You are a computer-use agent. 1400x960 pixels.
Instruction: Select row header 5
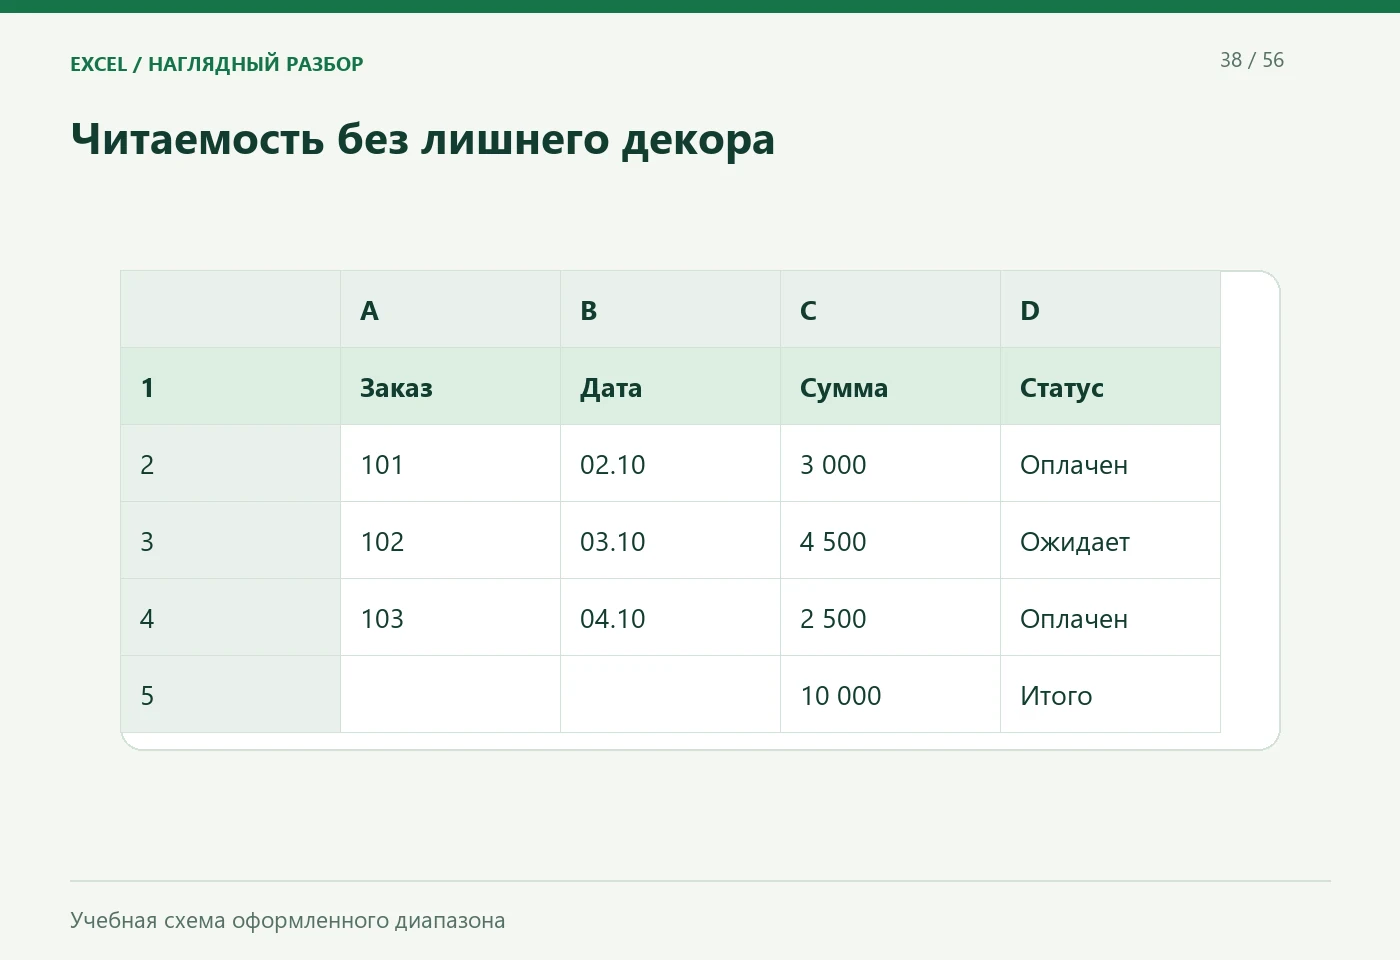point(230,695)
